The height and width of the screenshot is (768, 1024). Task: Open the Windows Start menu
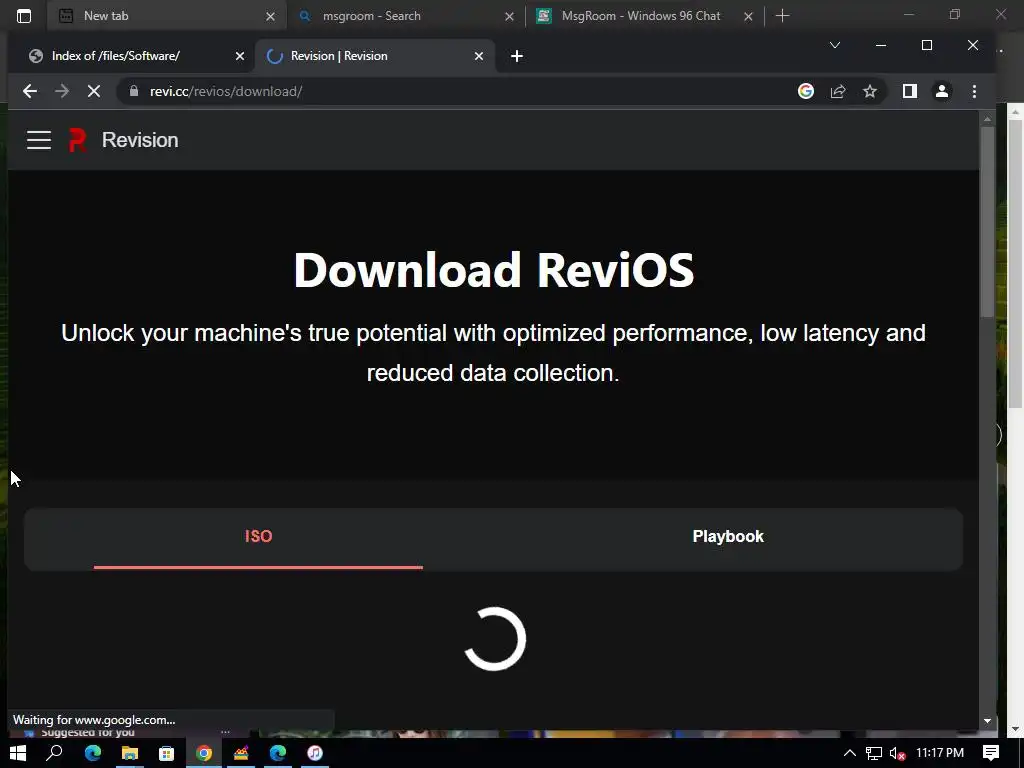pos(18,753)
